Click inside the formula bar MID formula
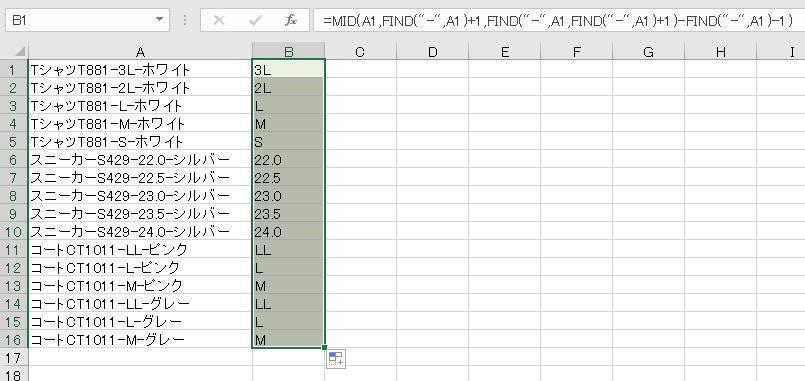Image resolution: width=805 pixels, height=381 pixels. [559, 21]
